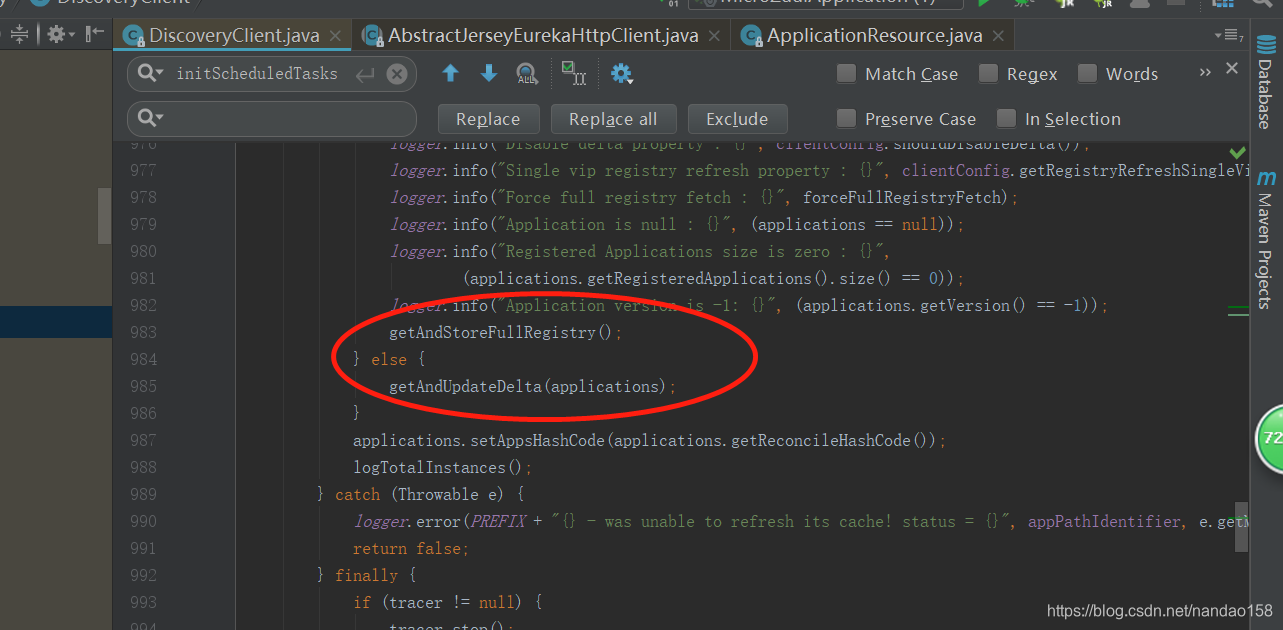Click line number 985 in the gutter
1283x630 pixels.
143,386
